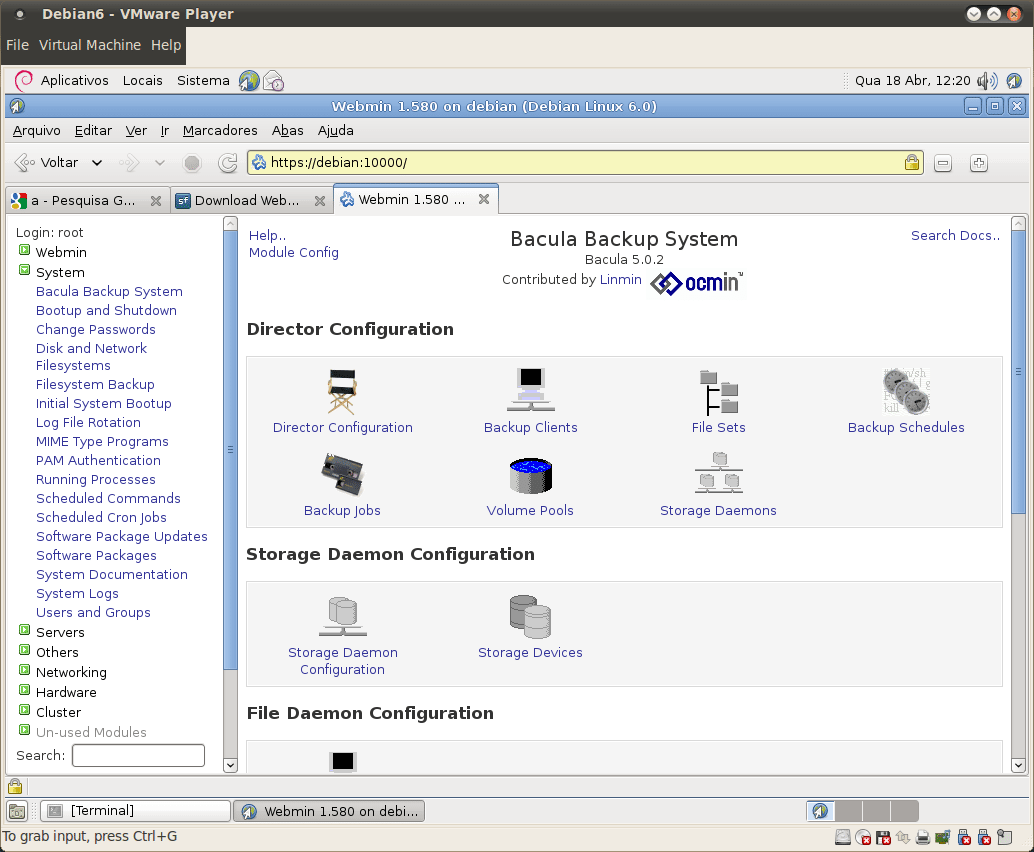Open the Storage Daemons network icon
Image resolution: width=1034 pixels, height=852 pixels.
point(718,473)
